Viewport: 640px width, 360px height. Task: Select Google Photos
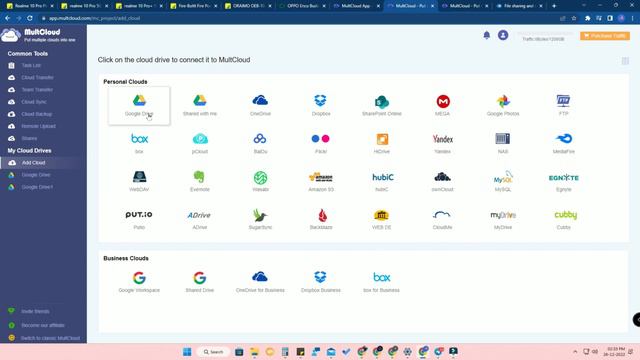pos(503,105)
